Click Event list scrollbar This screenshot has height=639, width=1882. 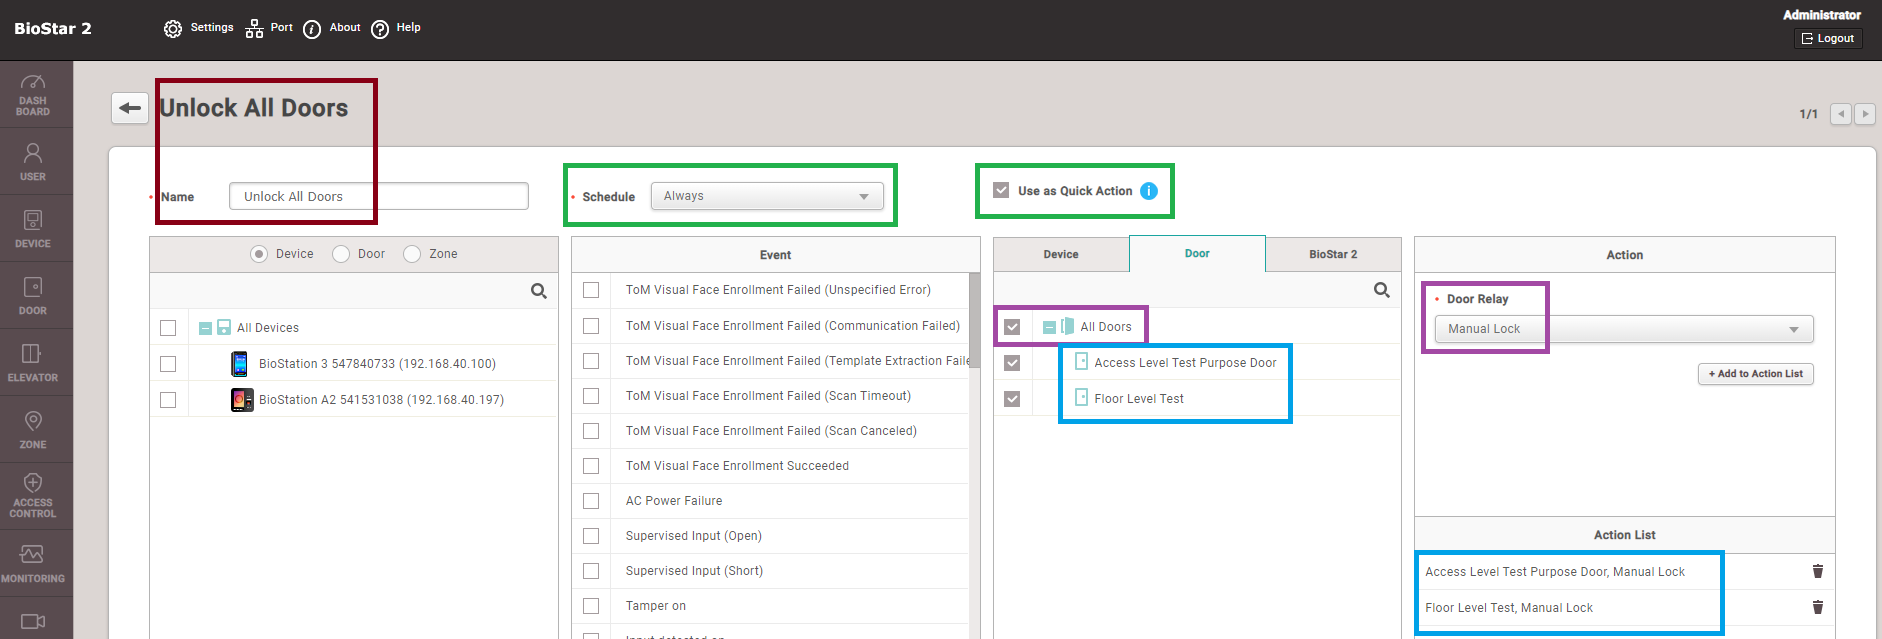(x=975, y=320)
